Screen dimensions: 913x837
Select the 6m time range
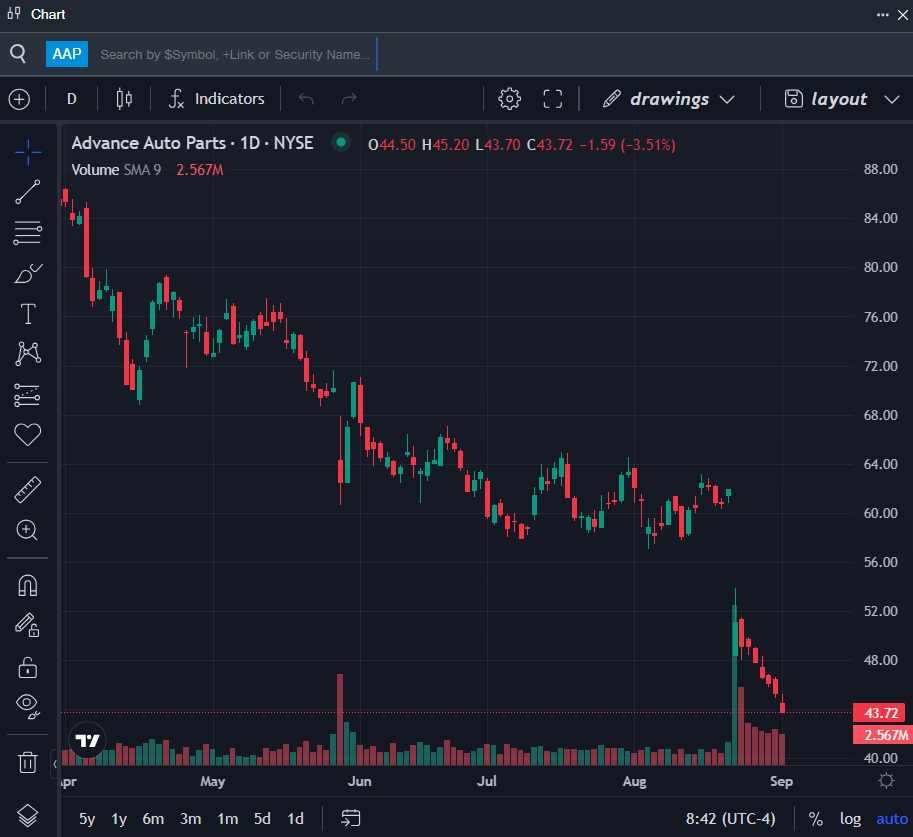tap(153, 819)
